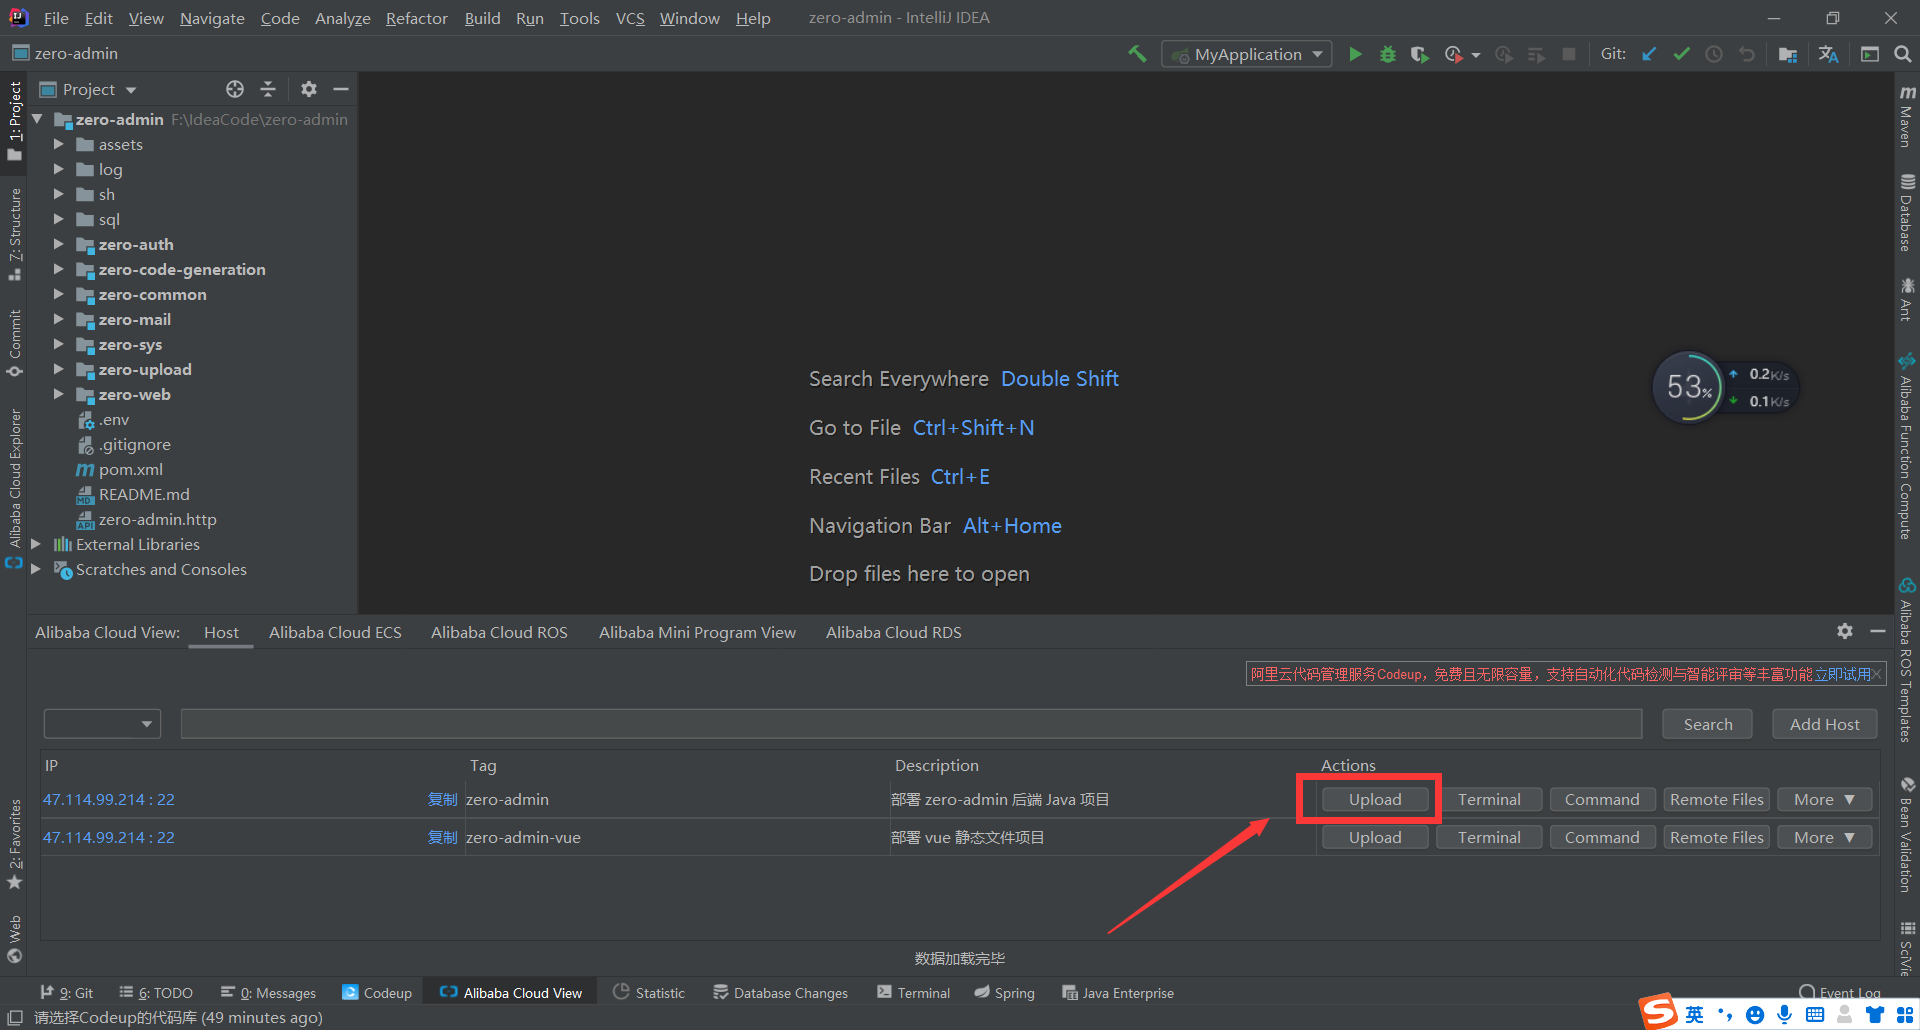Open Database side tool window
Viewport: 1920px width, 1030px height.
point(1907,213)
